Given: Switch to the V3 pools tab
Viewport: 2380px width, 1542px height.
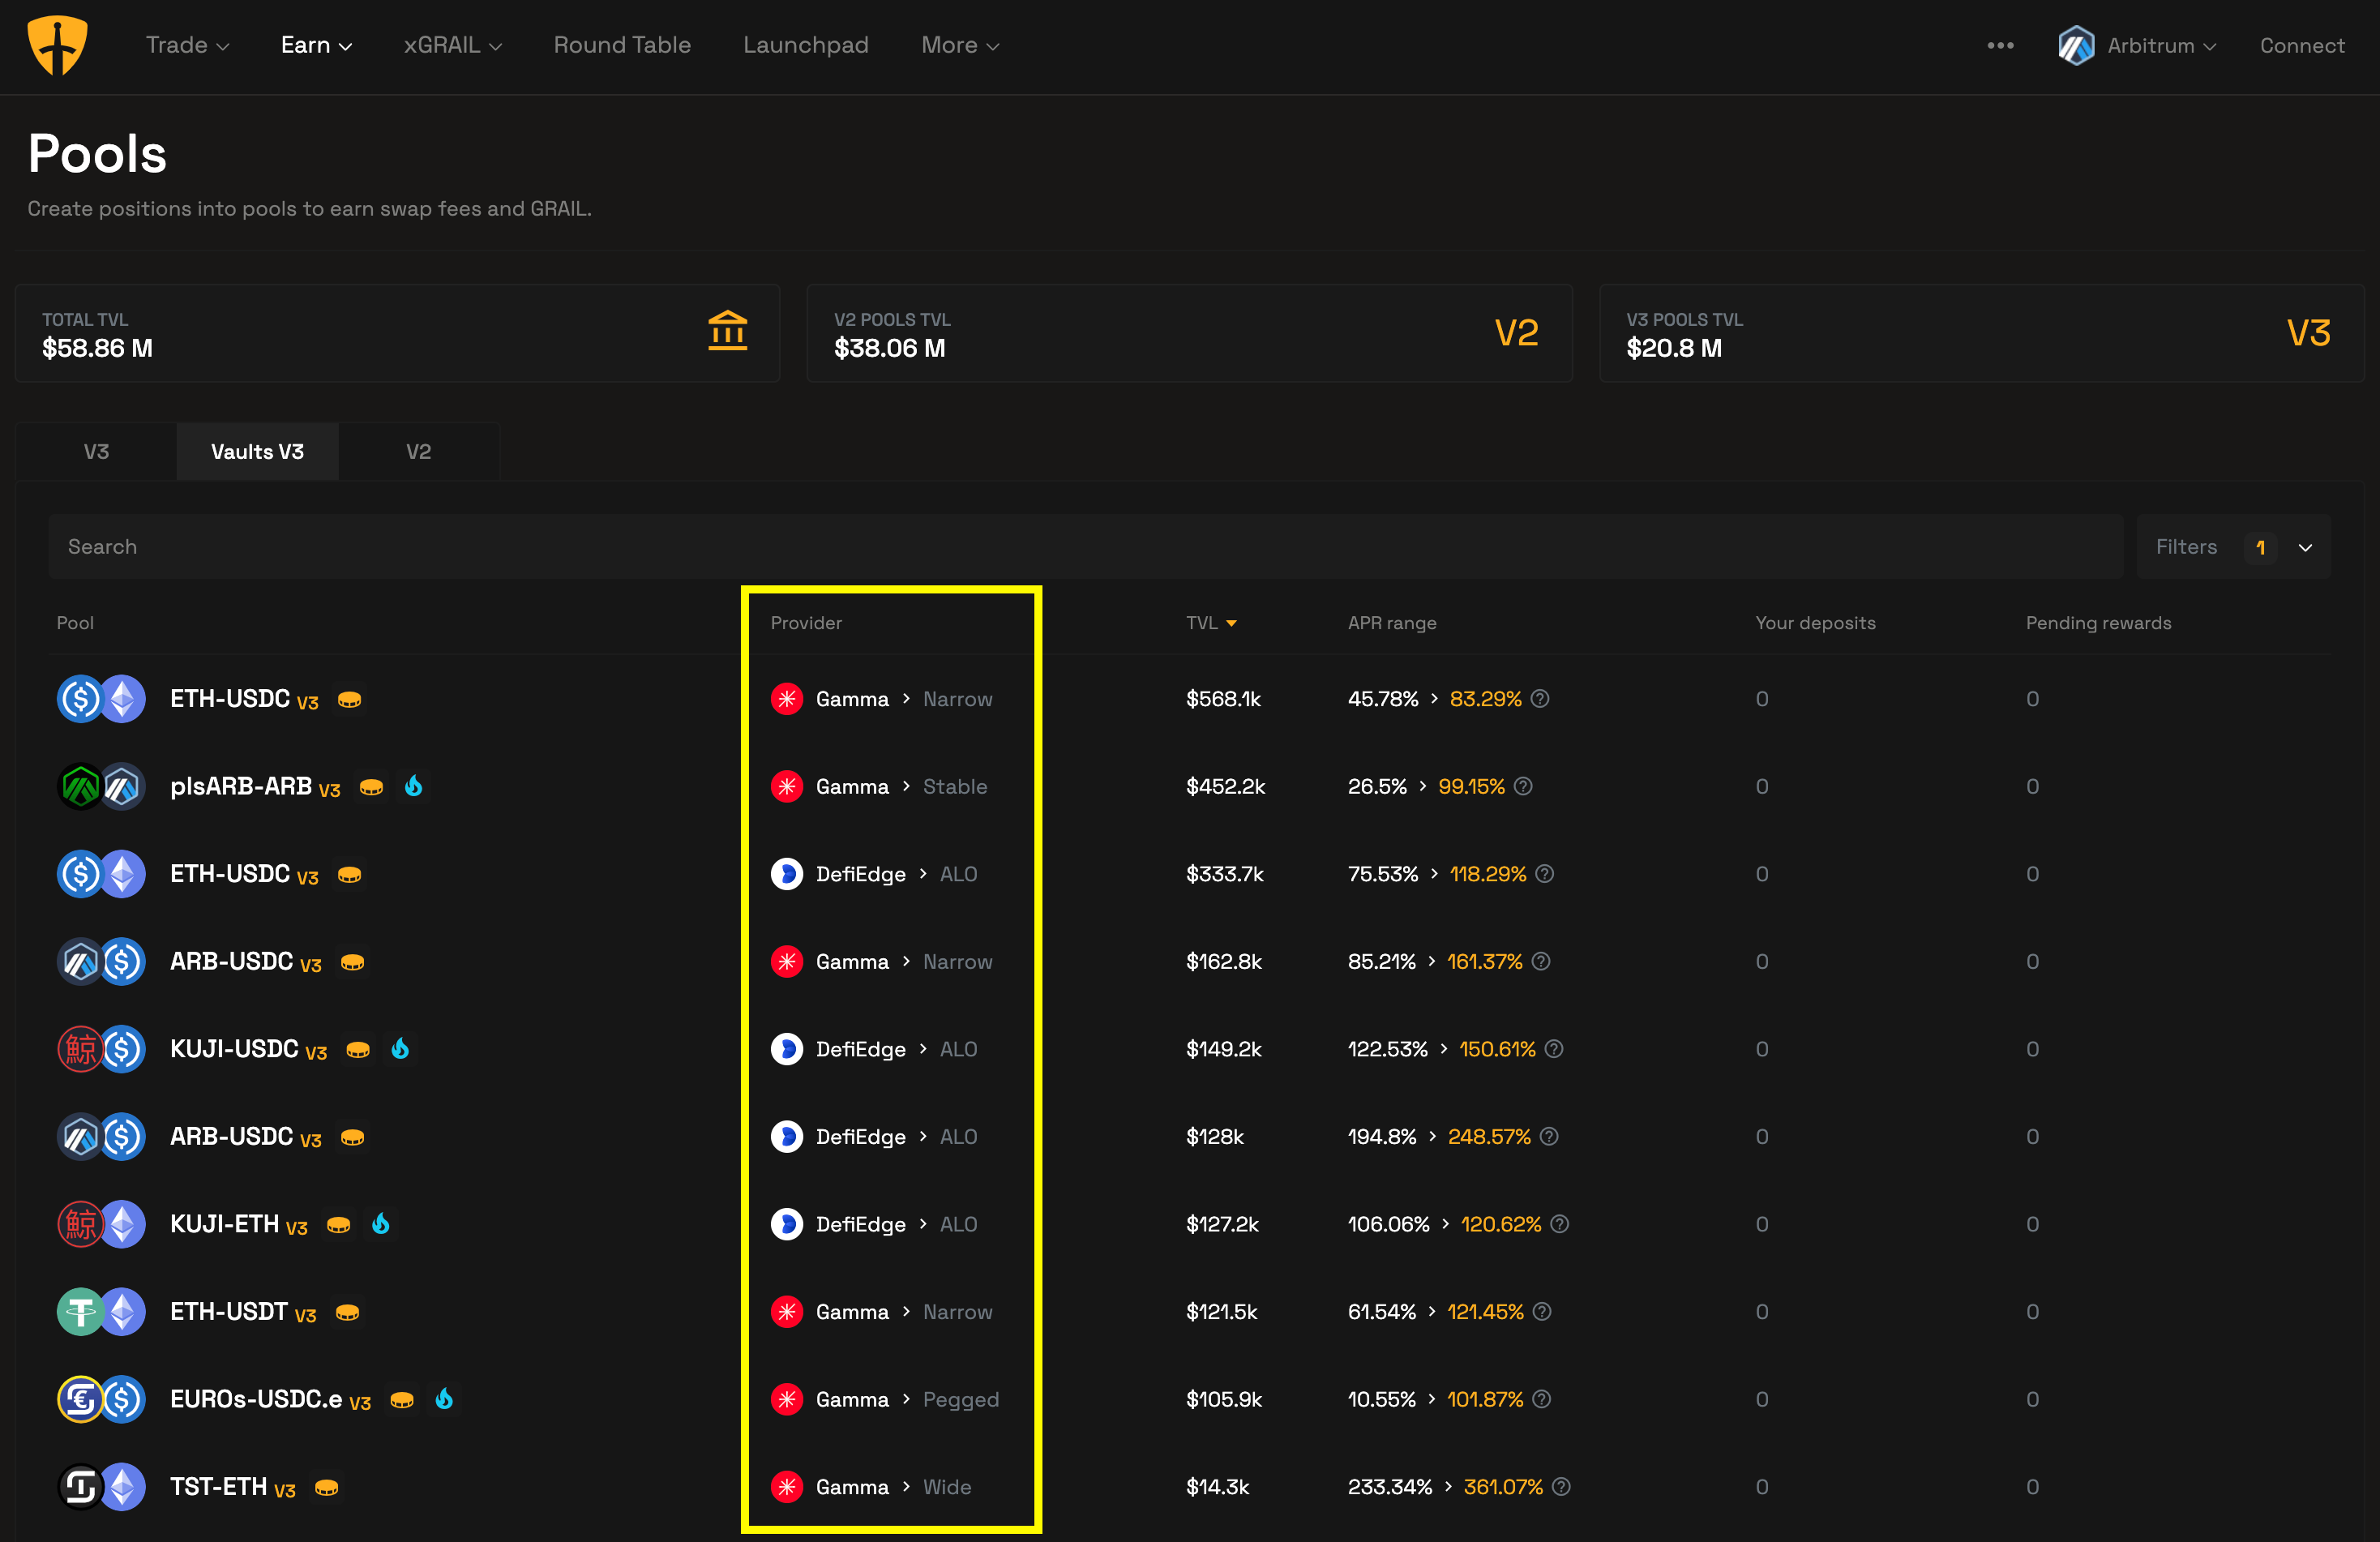Looking at the screenshot, I should (96, 452).
